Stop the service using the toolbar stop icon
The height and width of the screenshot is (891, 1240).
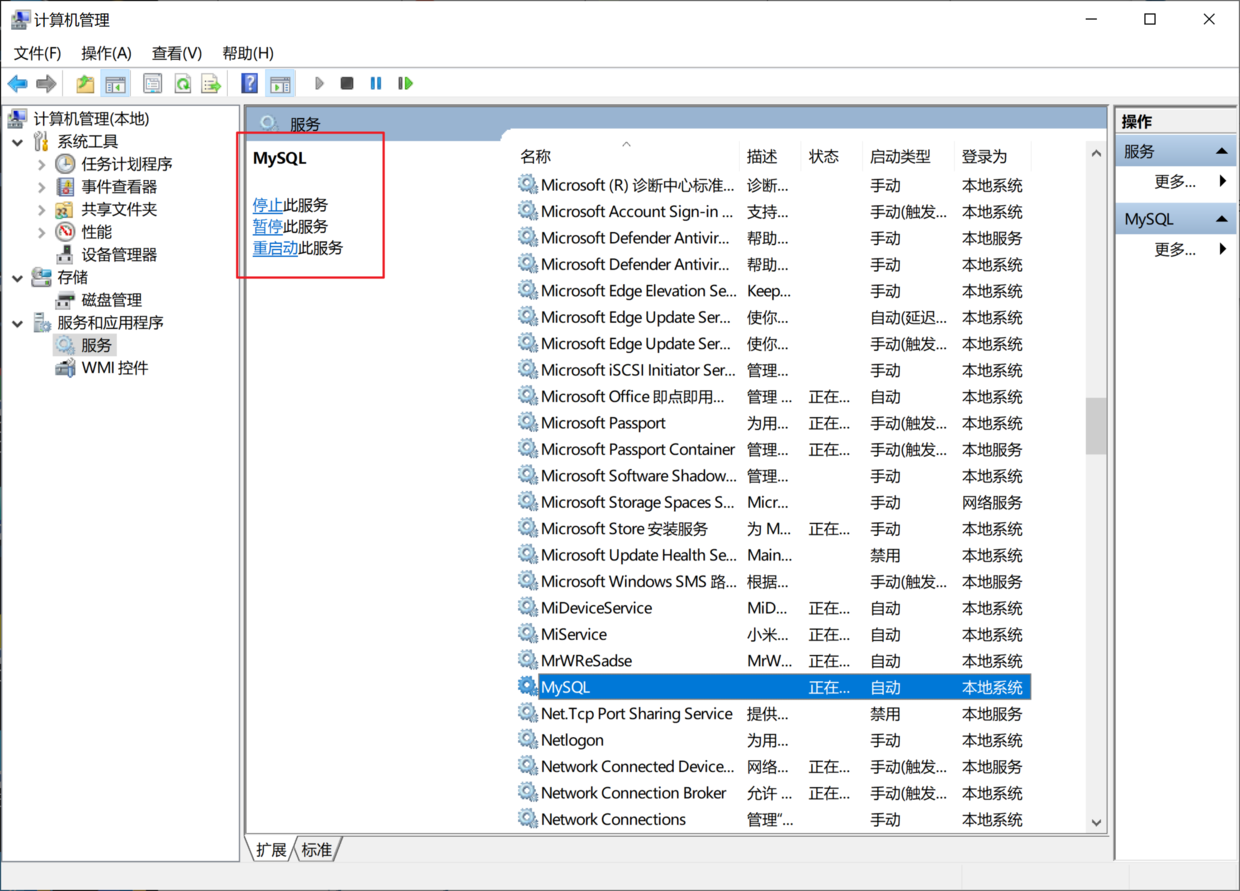(x=347, y=84)
